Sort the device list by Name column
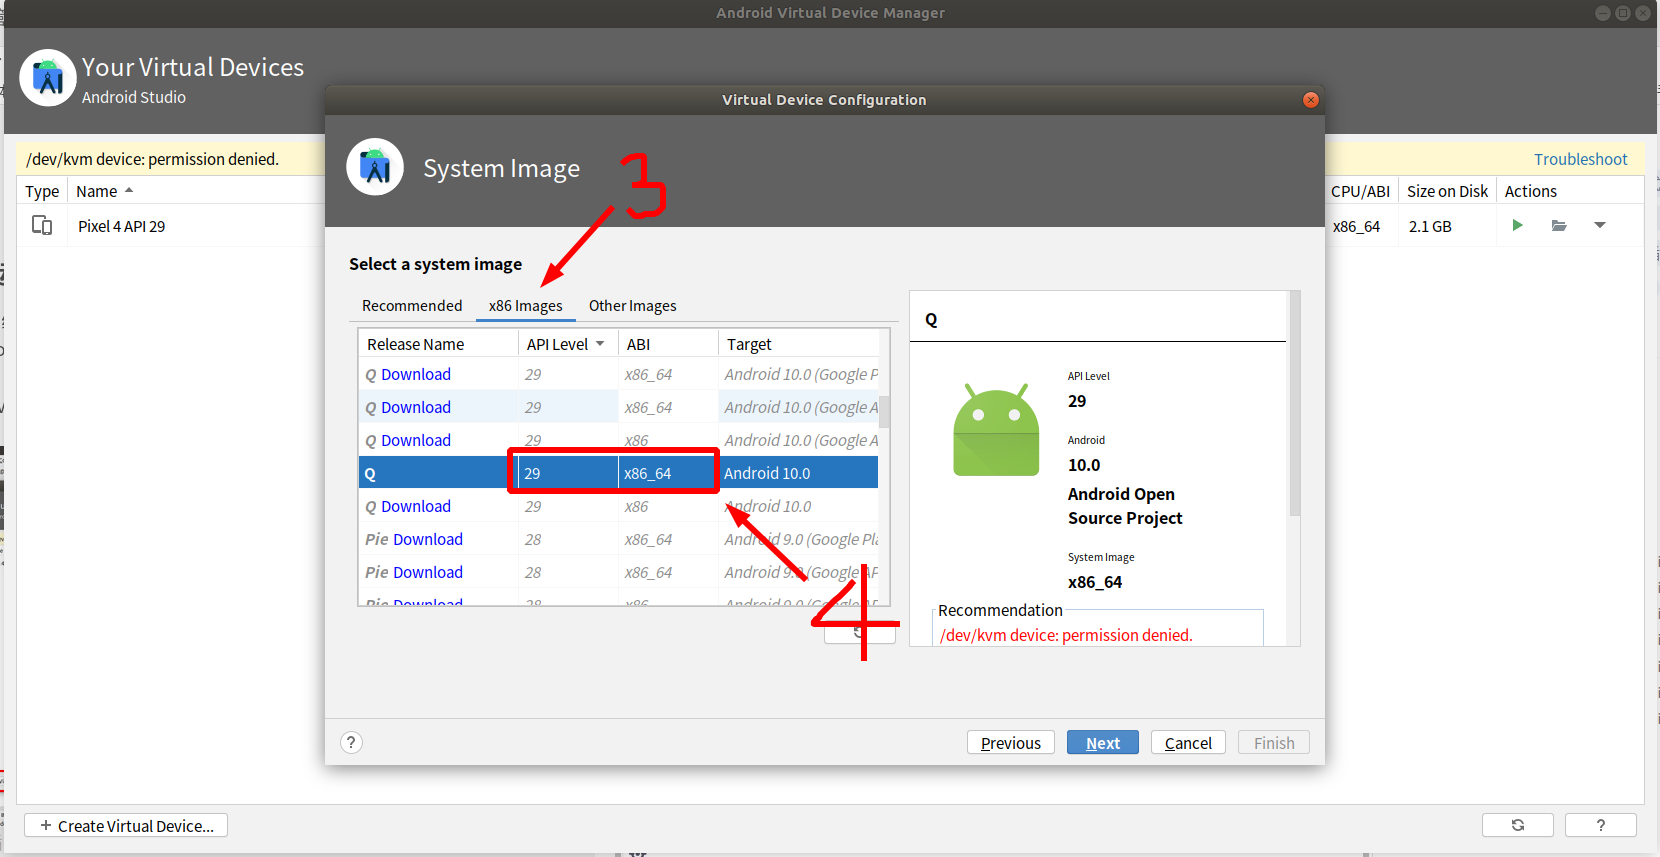 (x=97, y=191)
